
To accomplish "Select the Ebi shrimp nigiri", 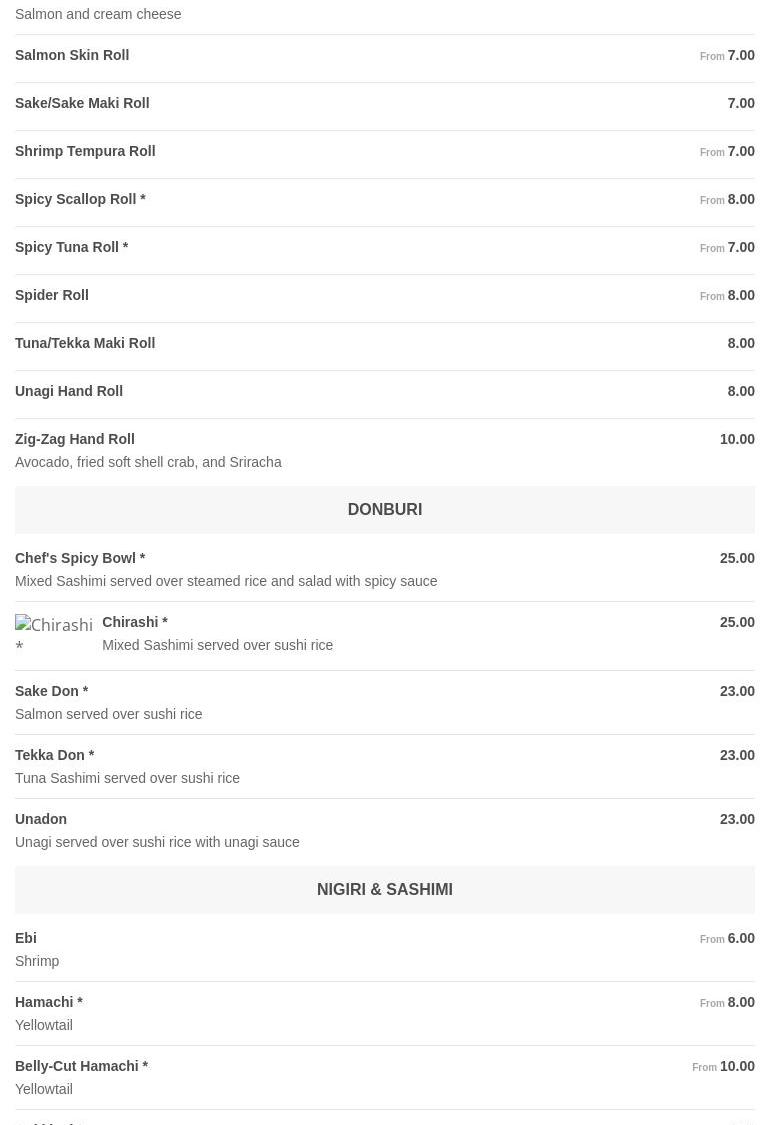I will [385, 950].
